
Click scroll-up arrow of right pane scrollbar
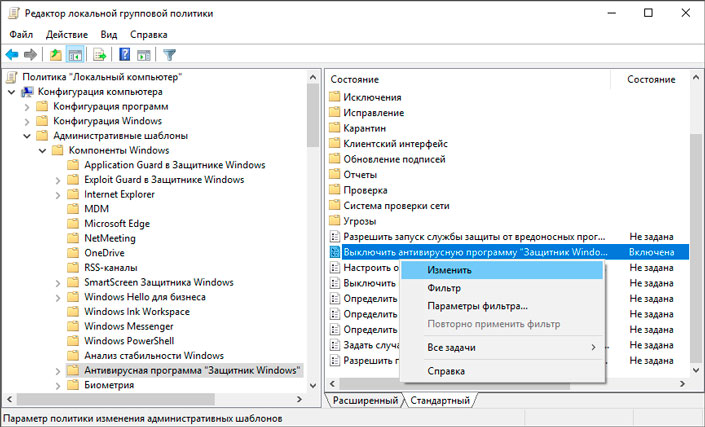tap(696, 77)
